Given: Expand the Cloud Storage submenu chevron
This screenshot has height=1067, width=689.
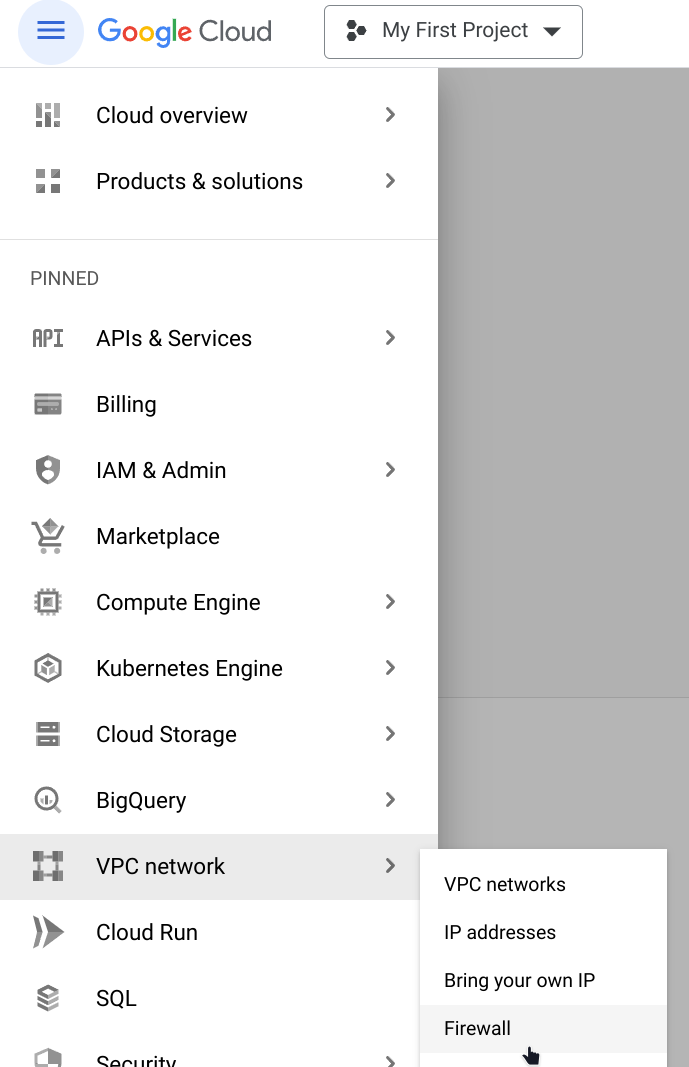Looking at the screenshot, I should pyautogui.click(x=390, y=734).
